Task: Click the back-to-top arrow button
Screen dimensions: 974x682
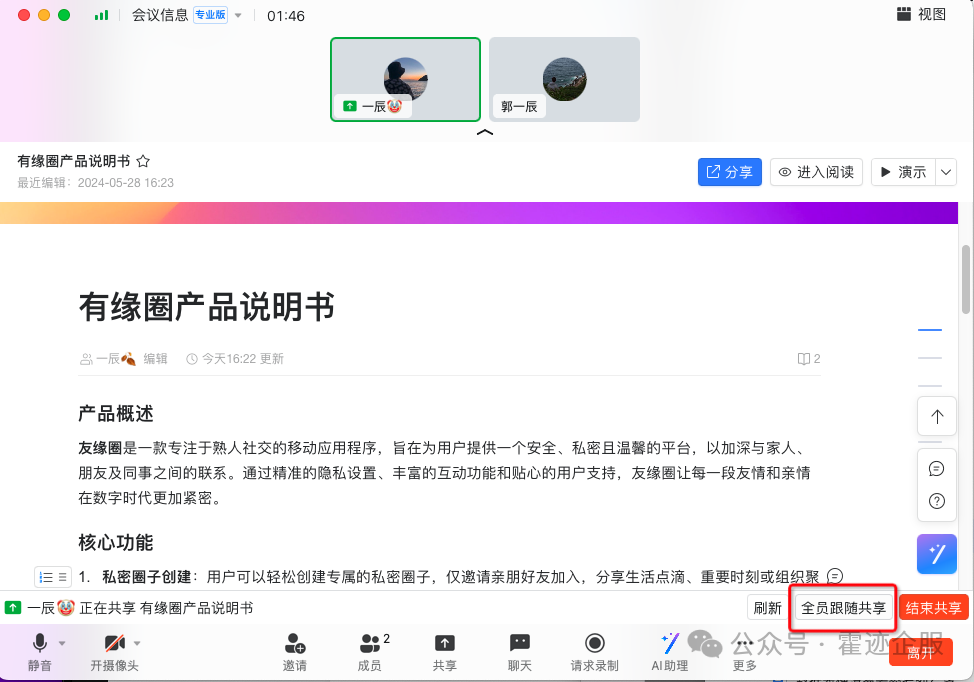Action: click(937, 417)
